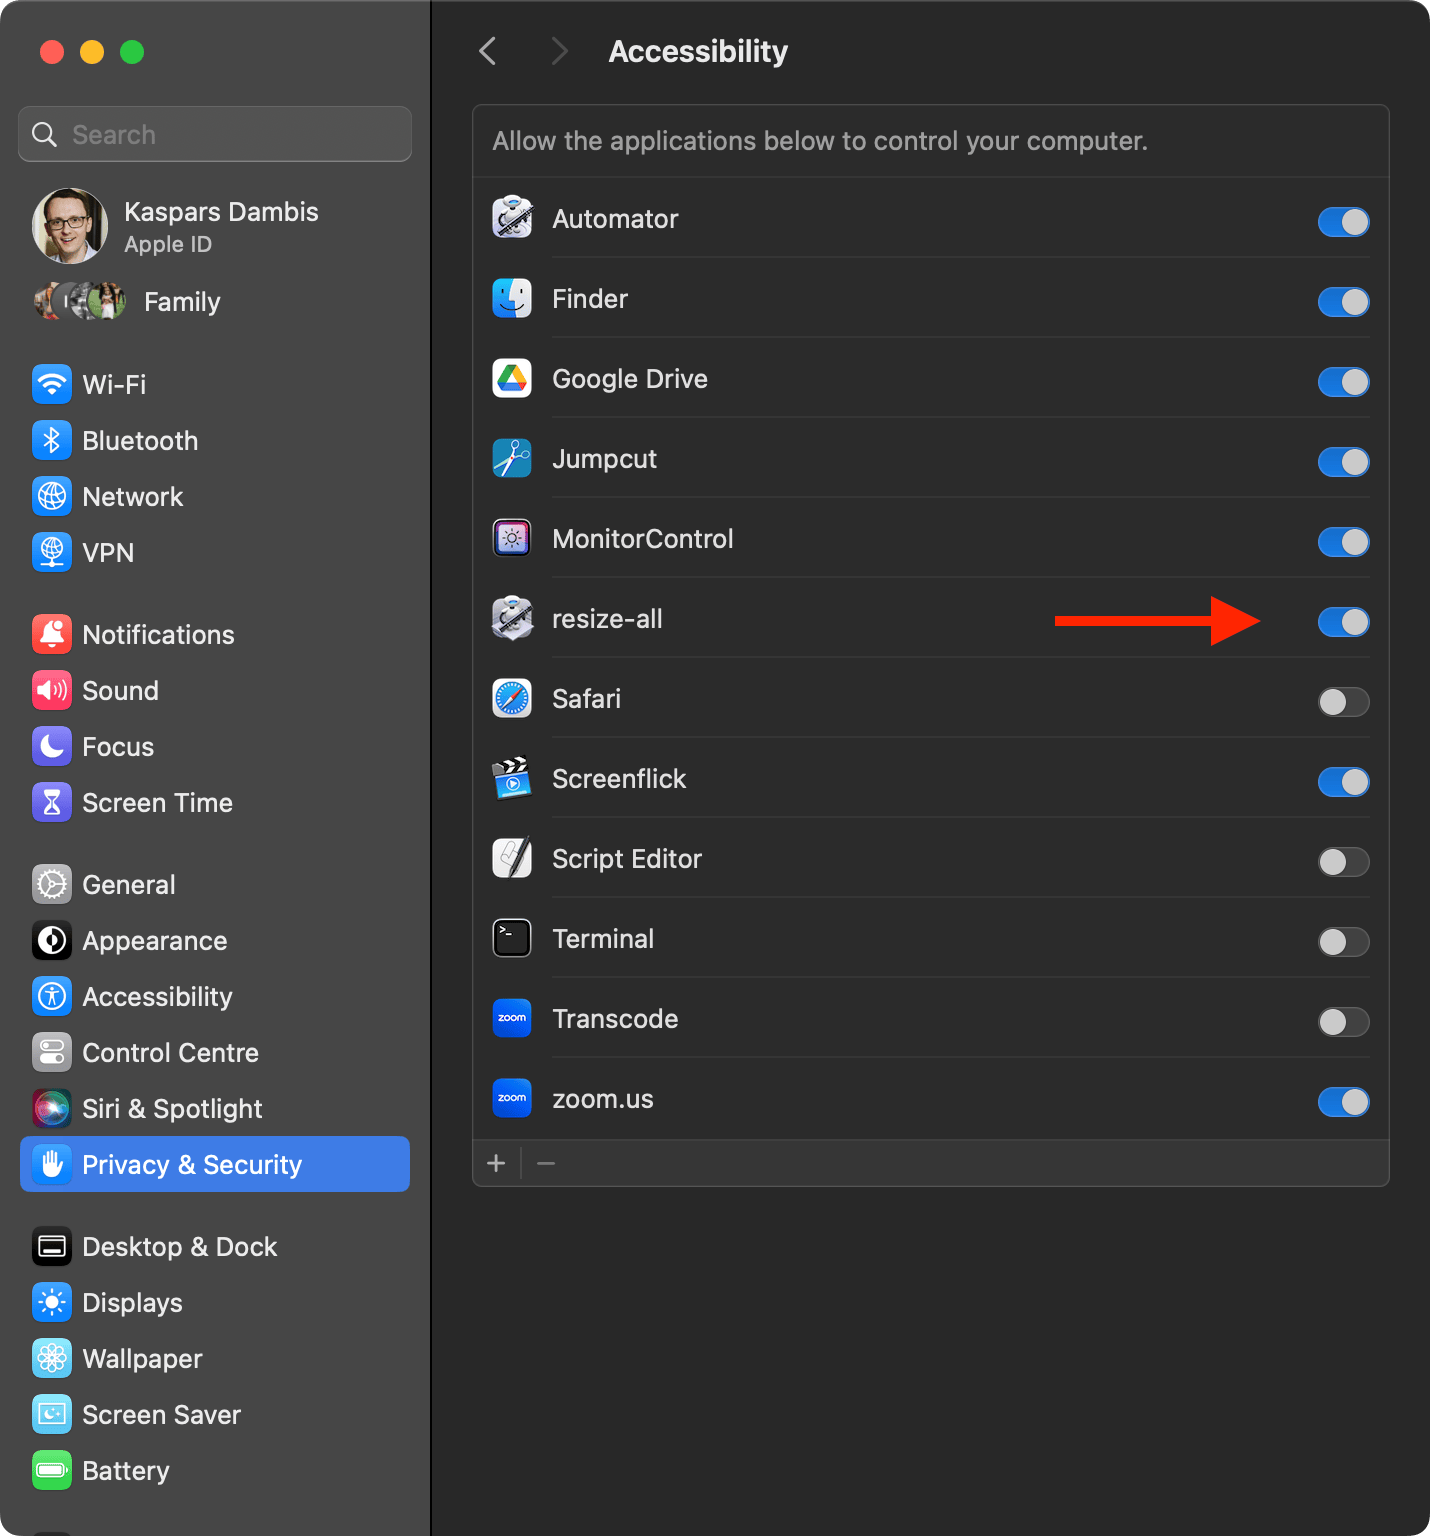
Task: Click the Siri & Spotlight icon
Action: [52, 1108]
